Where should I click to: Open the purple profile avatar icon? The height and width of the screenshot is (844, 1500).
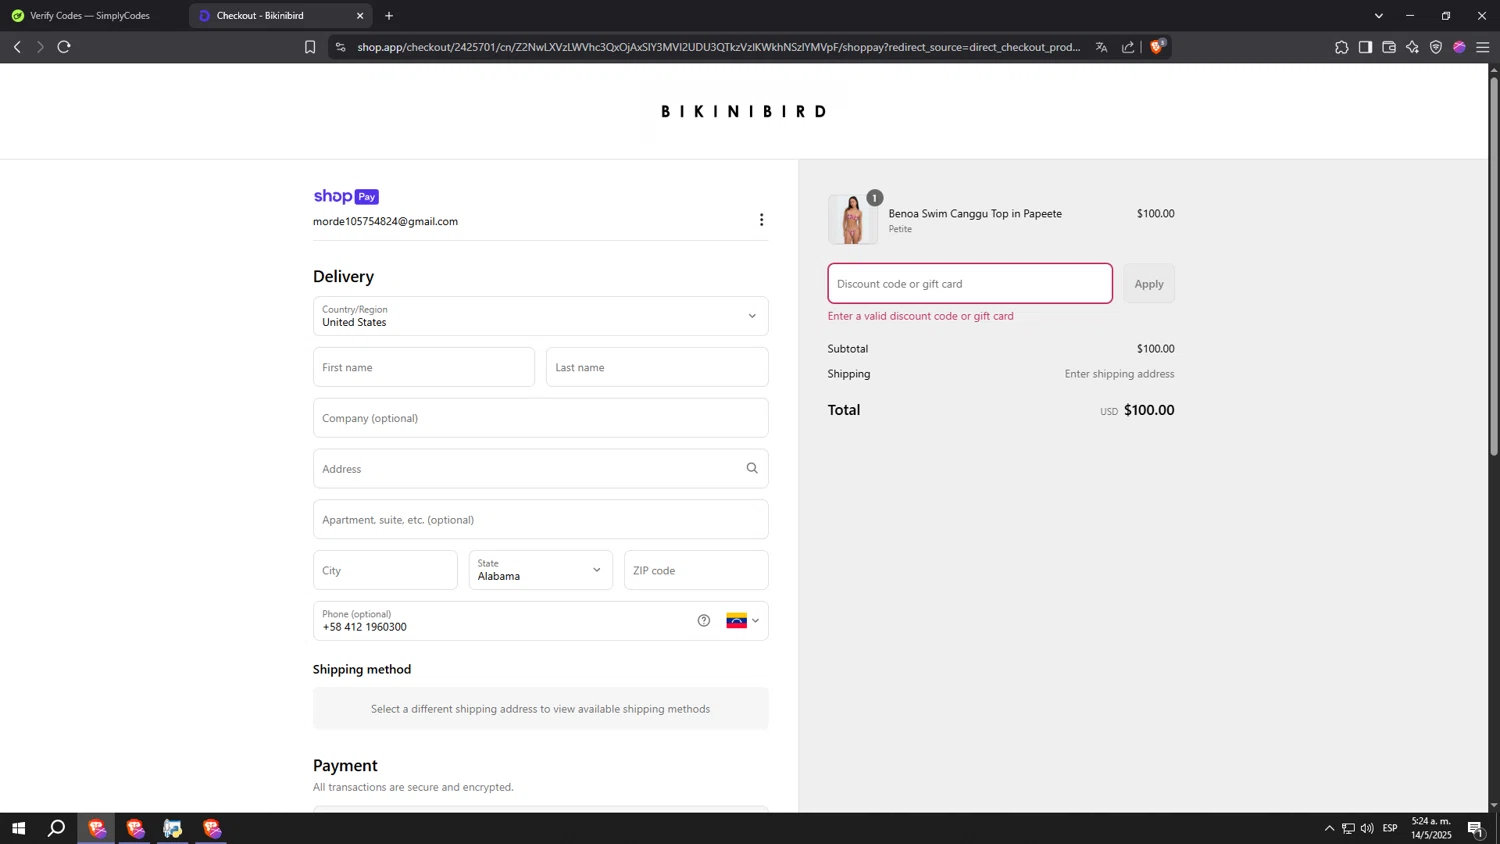click(1459, 47)
